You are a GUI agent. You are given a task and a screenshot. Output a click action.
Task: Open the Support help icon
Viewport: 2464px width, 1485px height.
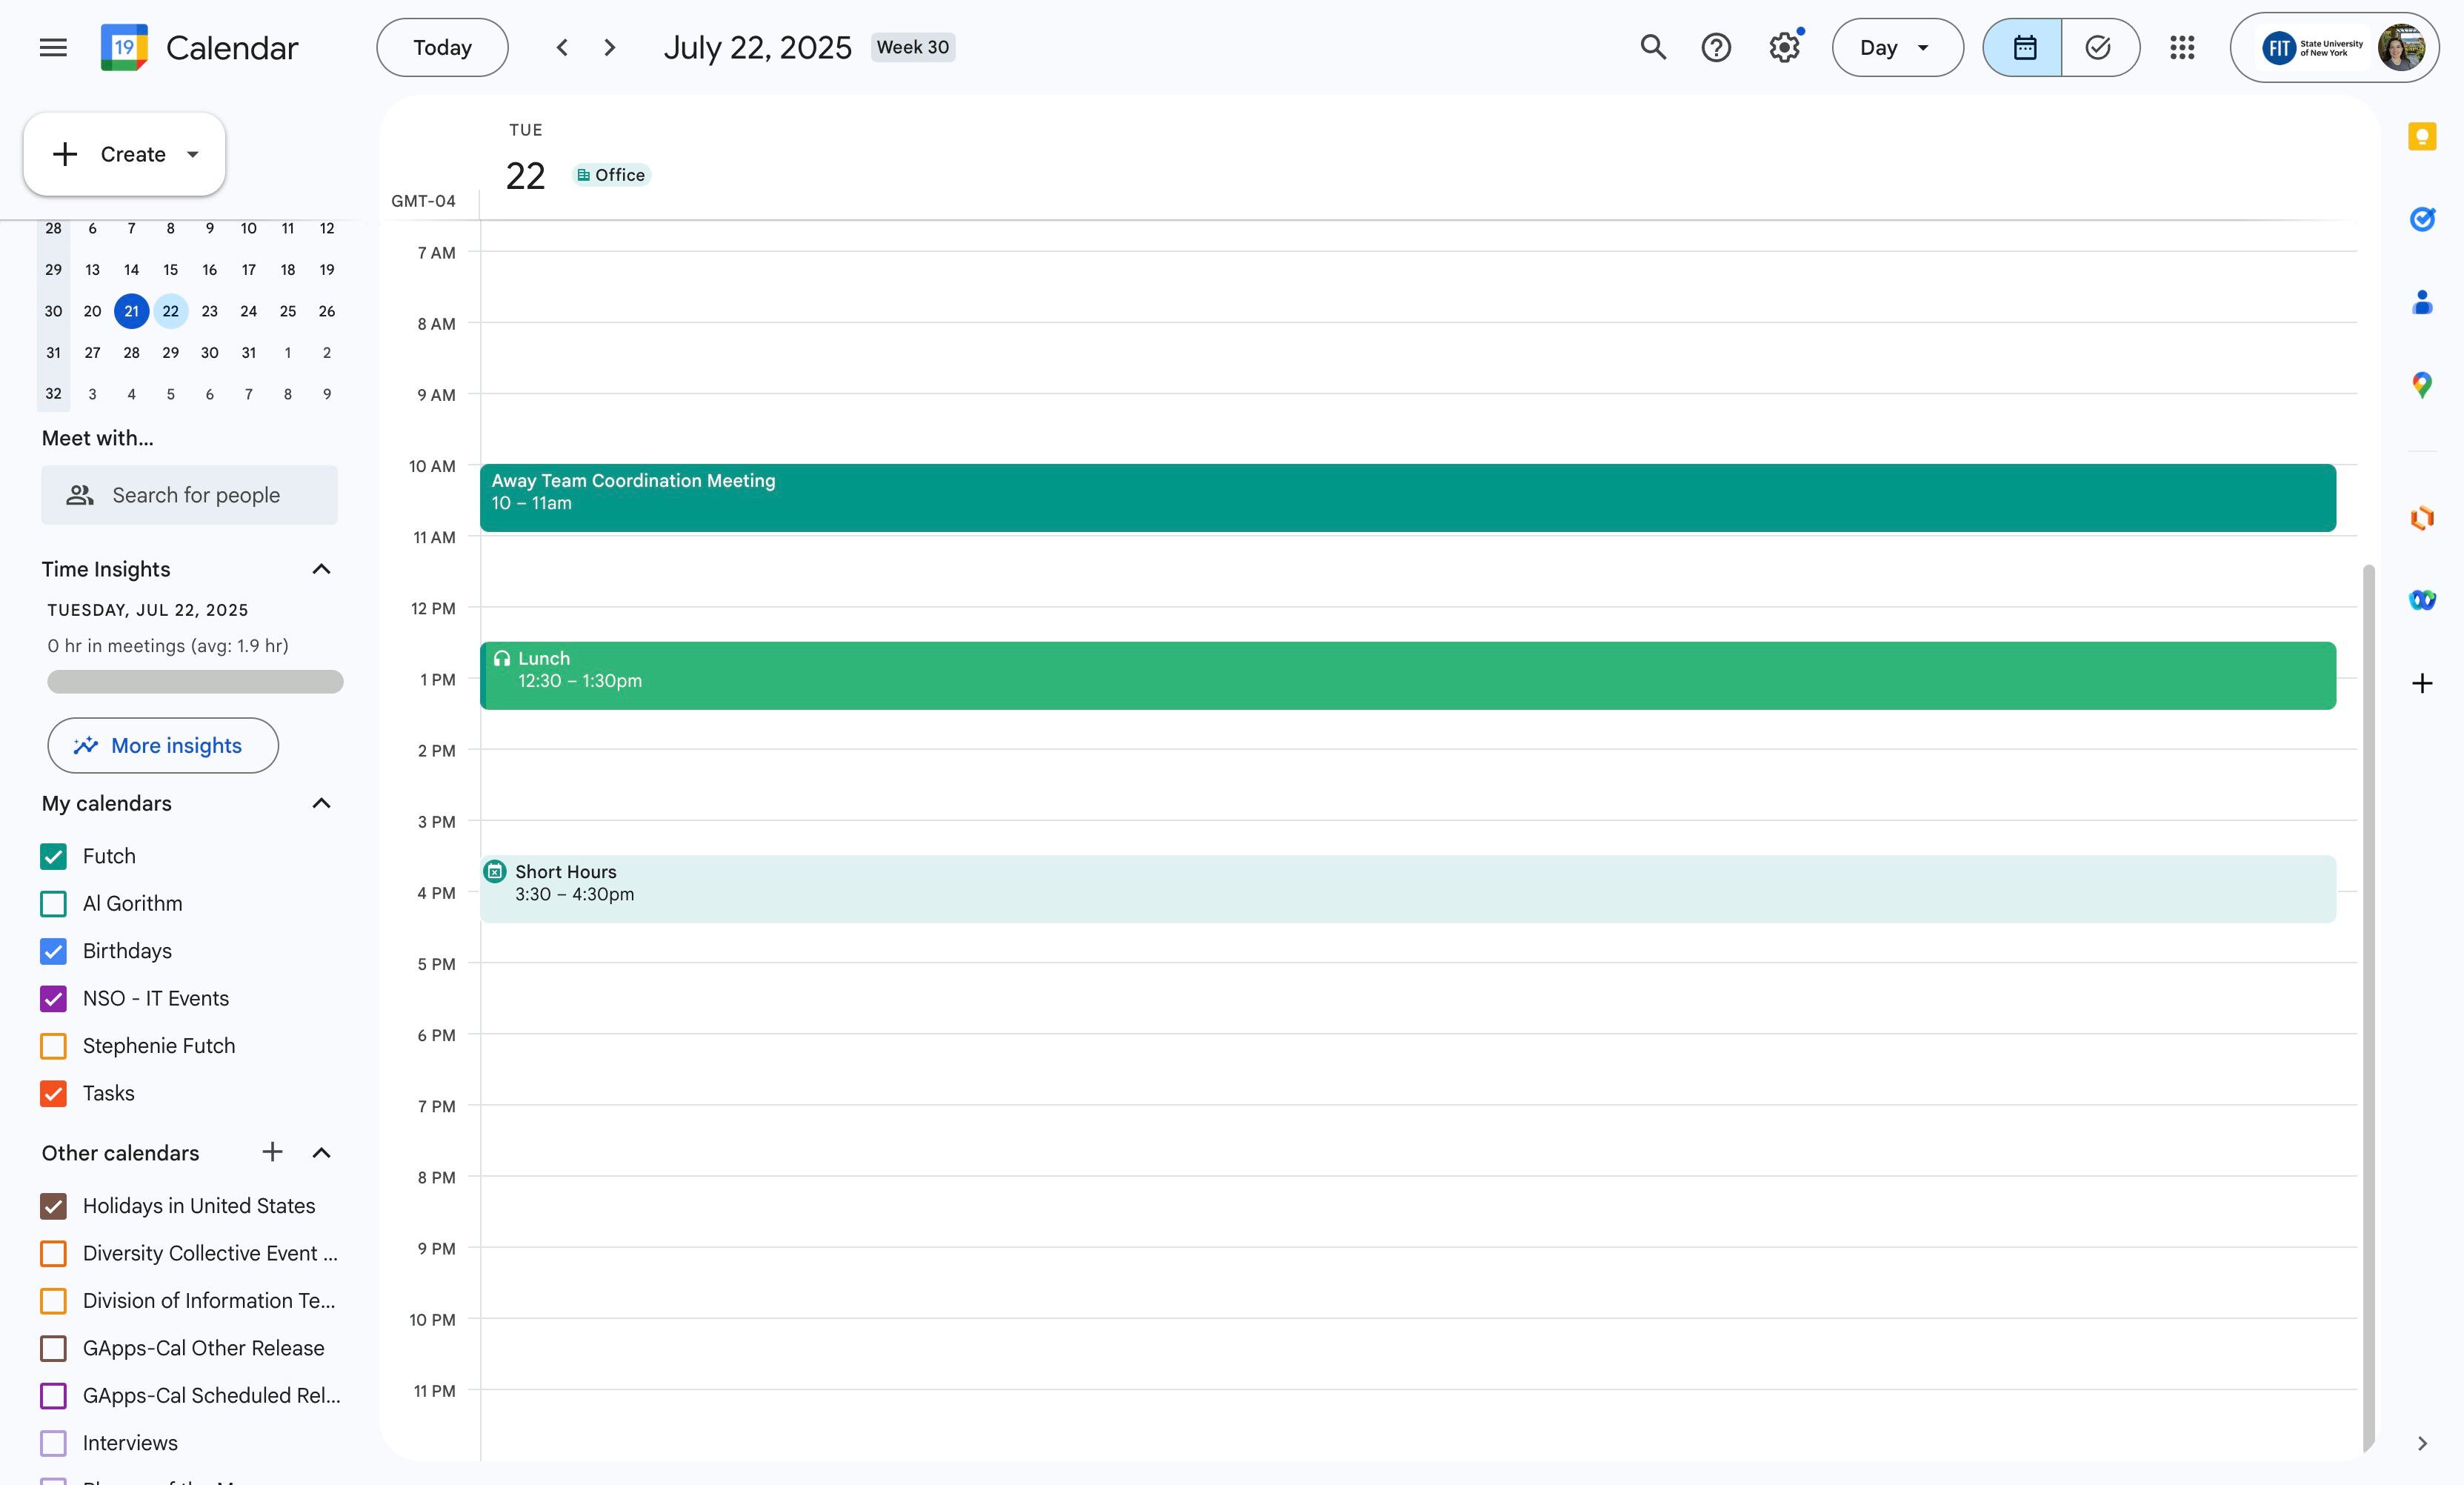(1716, 47)
